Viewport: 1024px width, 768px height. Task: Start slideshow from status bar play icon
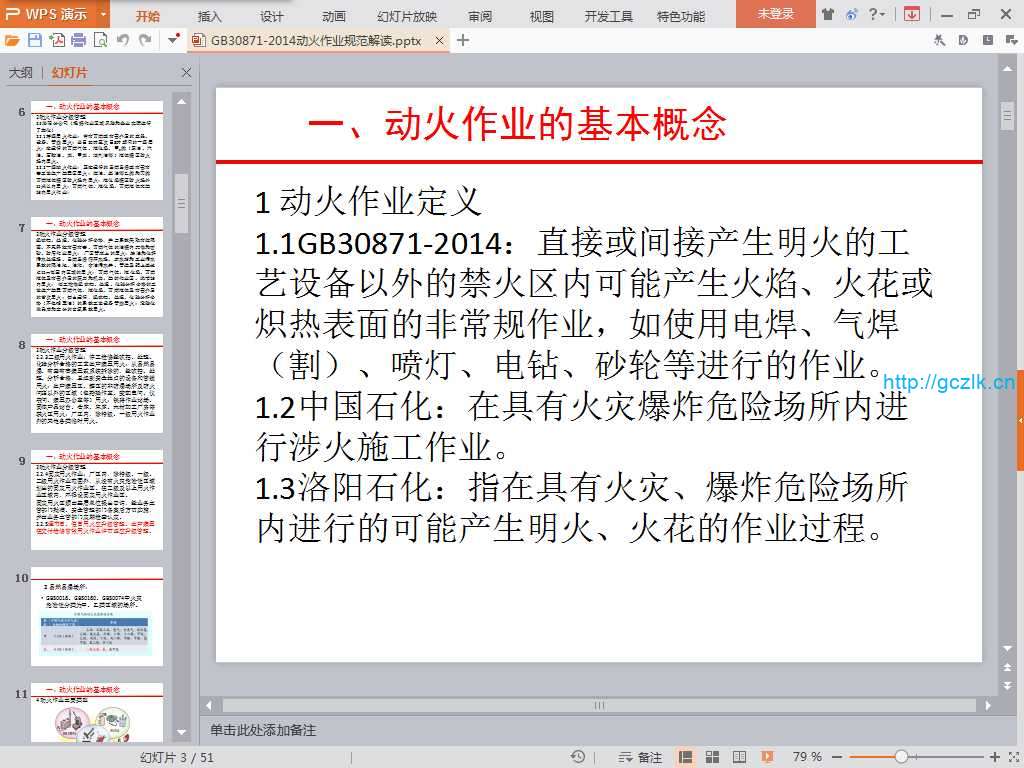click(768, 757)
